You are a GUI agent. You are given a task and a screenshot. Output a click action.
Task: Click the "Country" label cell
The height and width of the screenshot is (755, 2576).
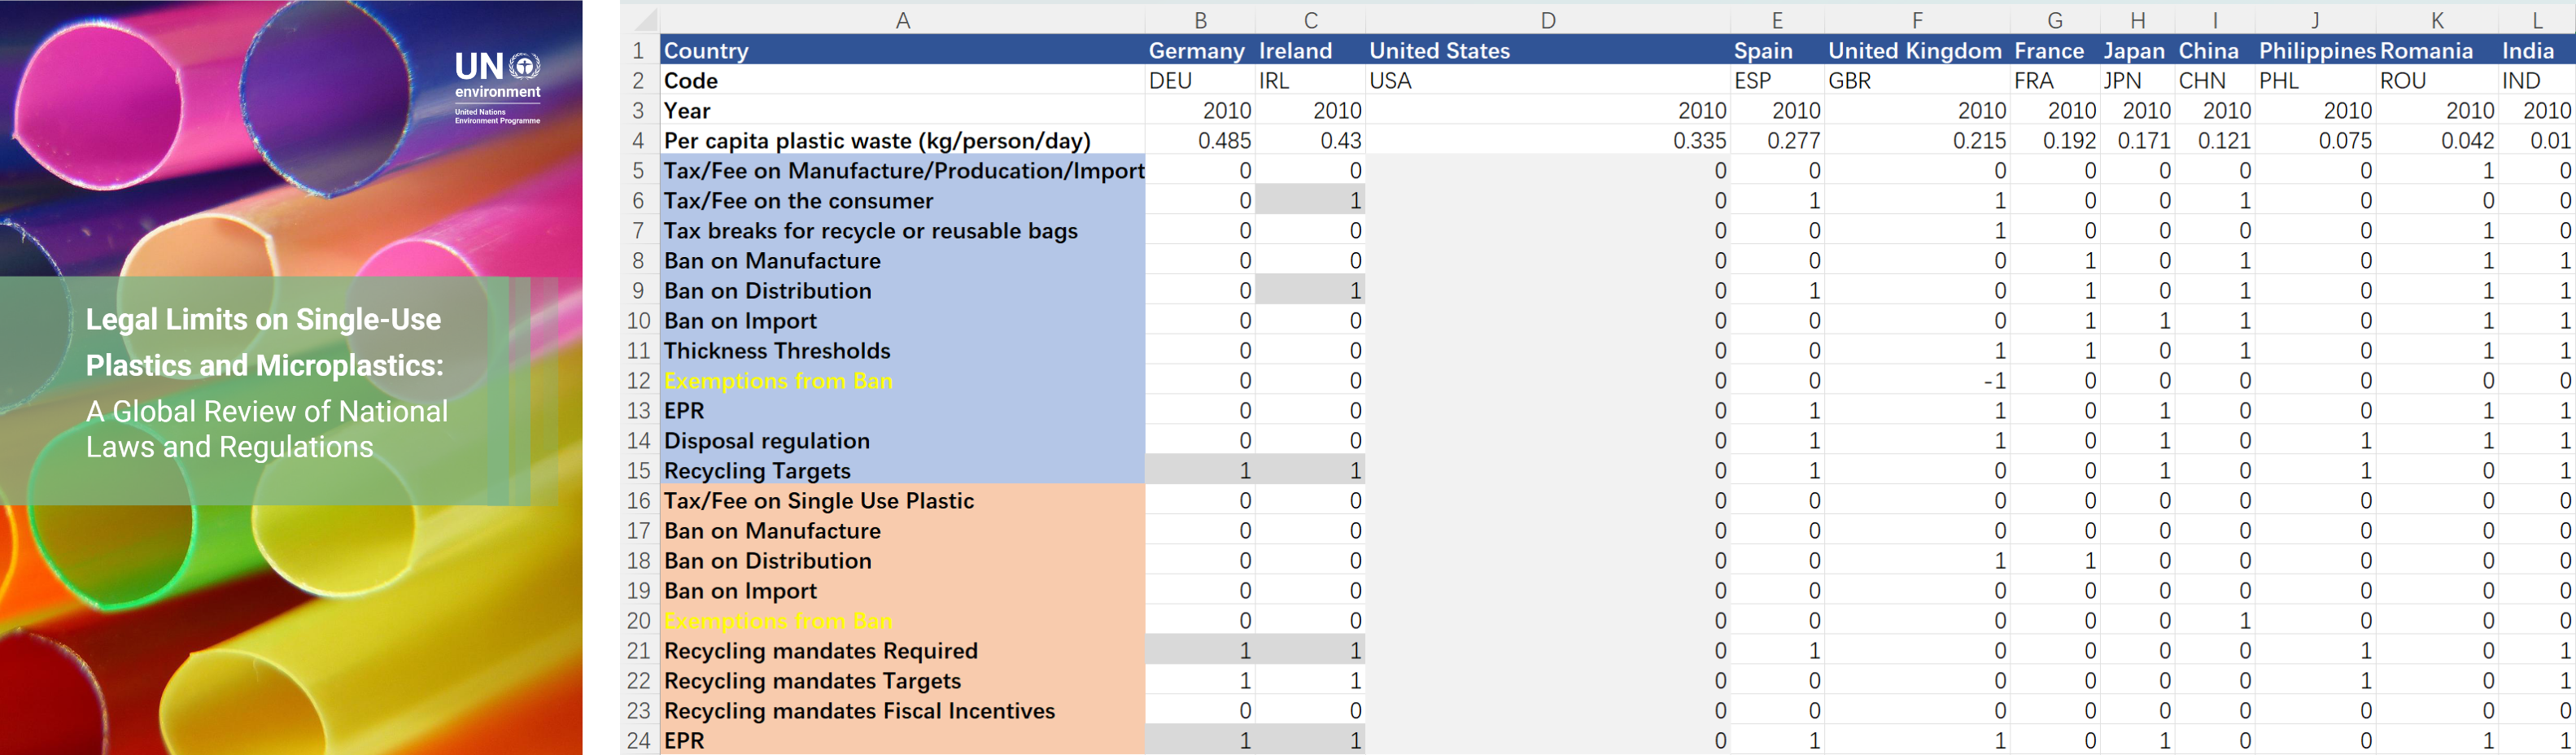(902, 51)
